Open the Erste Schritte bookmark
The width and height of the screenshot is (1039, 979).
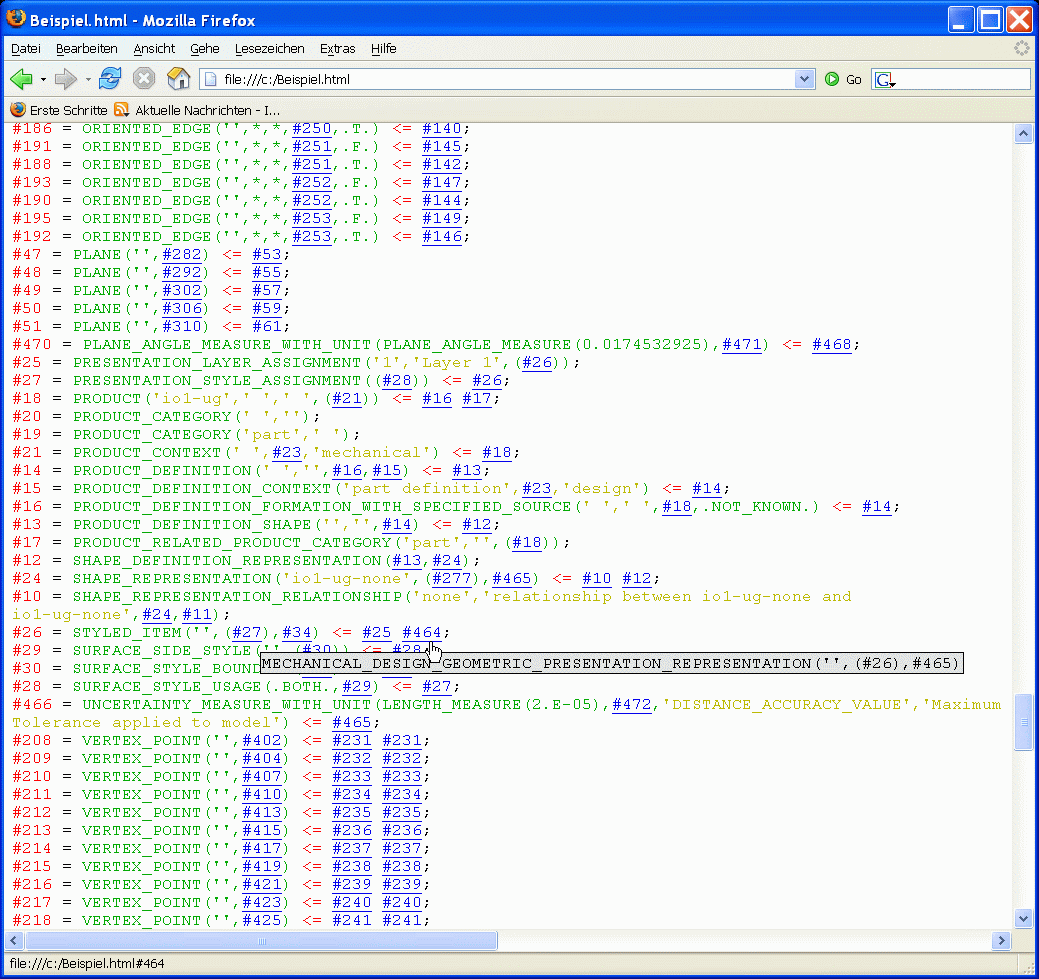pos(59,110)
